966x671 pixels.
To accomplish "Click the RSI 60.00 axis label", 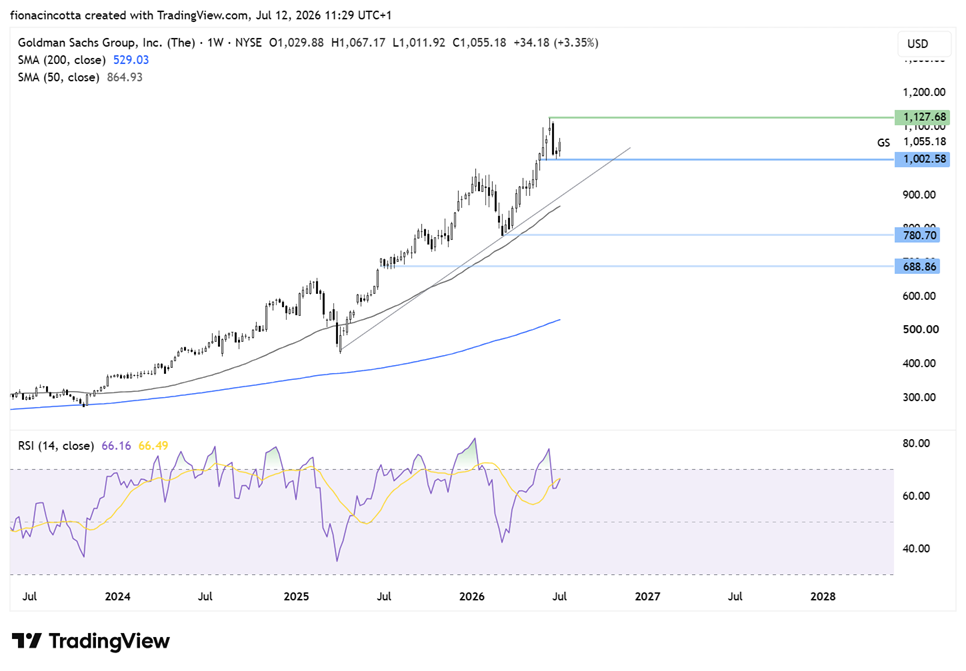I will pyautogui.click(x=916, y=496).
